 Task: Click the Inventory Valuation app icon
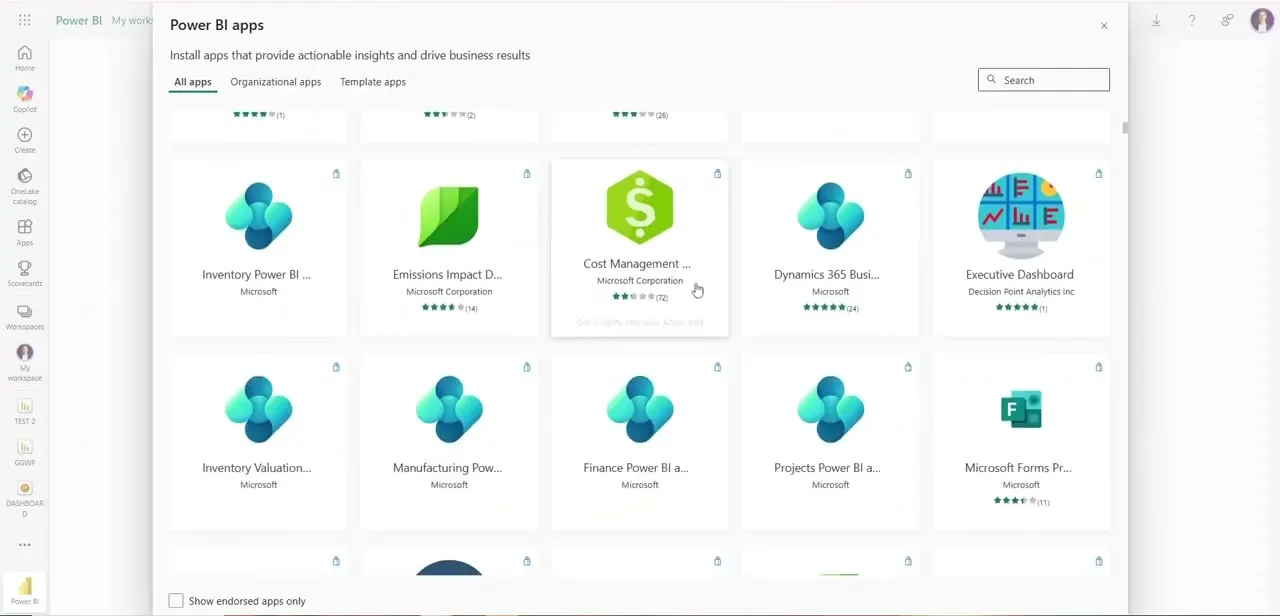pos(259,409)
